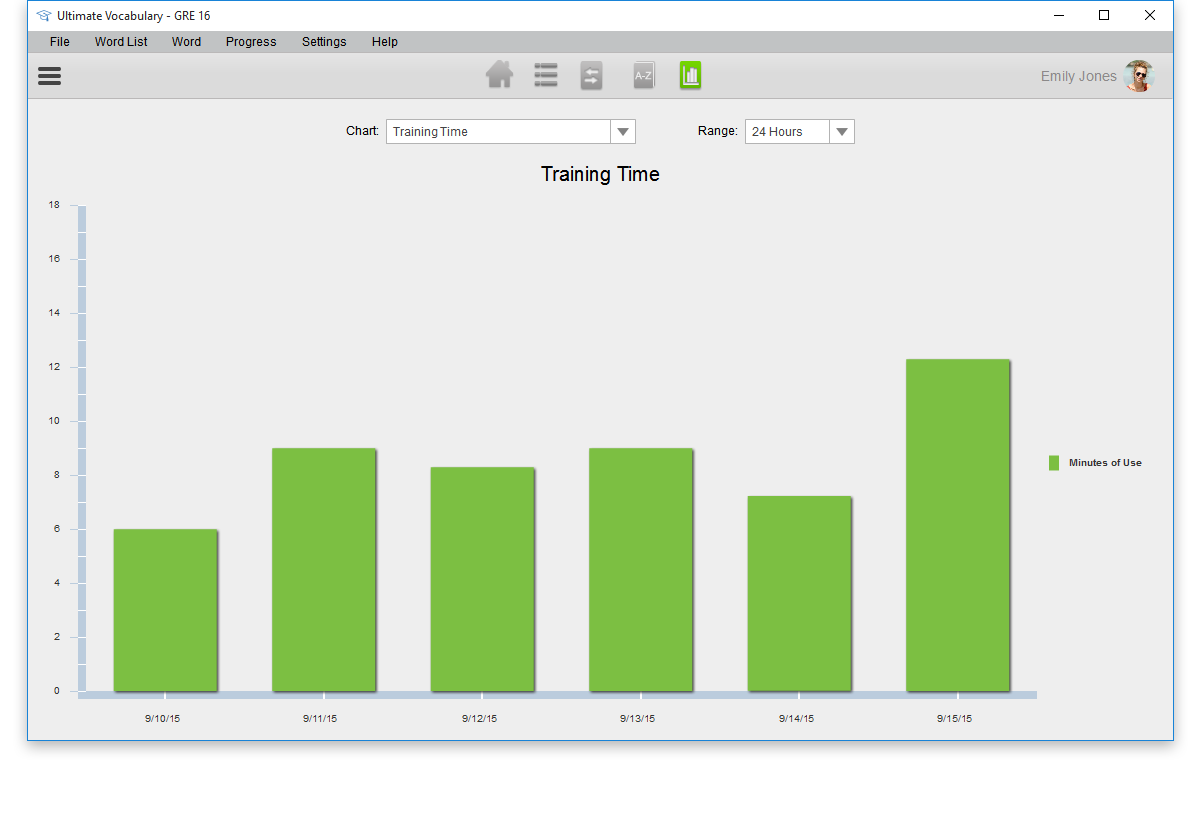Click the flashcard swap icon
Viewport: 1200px width, 834px height.
click(x=591, y=76)
